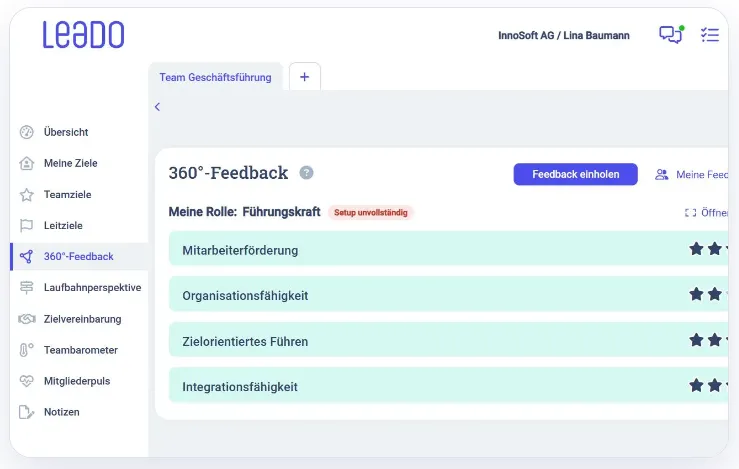Click the Teambarometer thermometer icon
This screenshot has width=739, height=469.
coord(26,350)
